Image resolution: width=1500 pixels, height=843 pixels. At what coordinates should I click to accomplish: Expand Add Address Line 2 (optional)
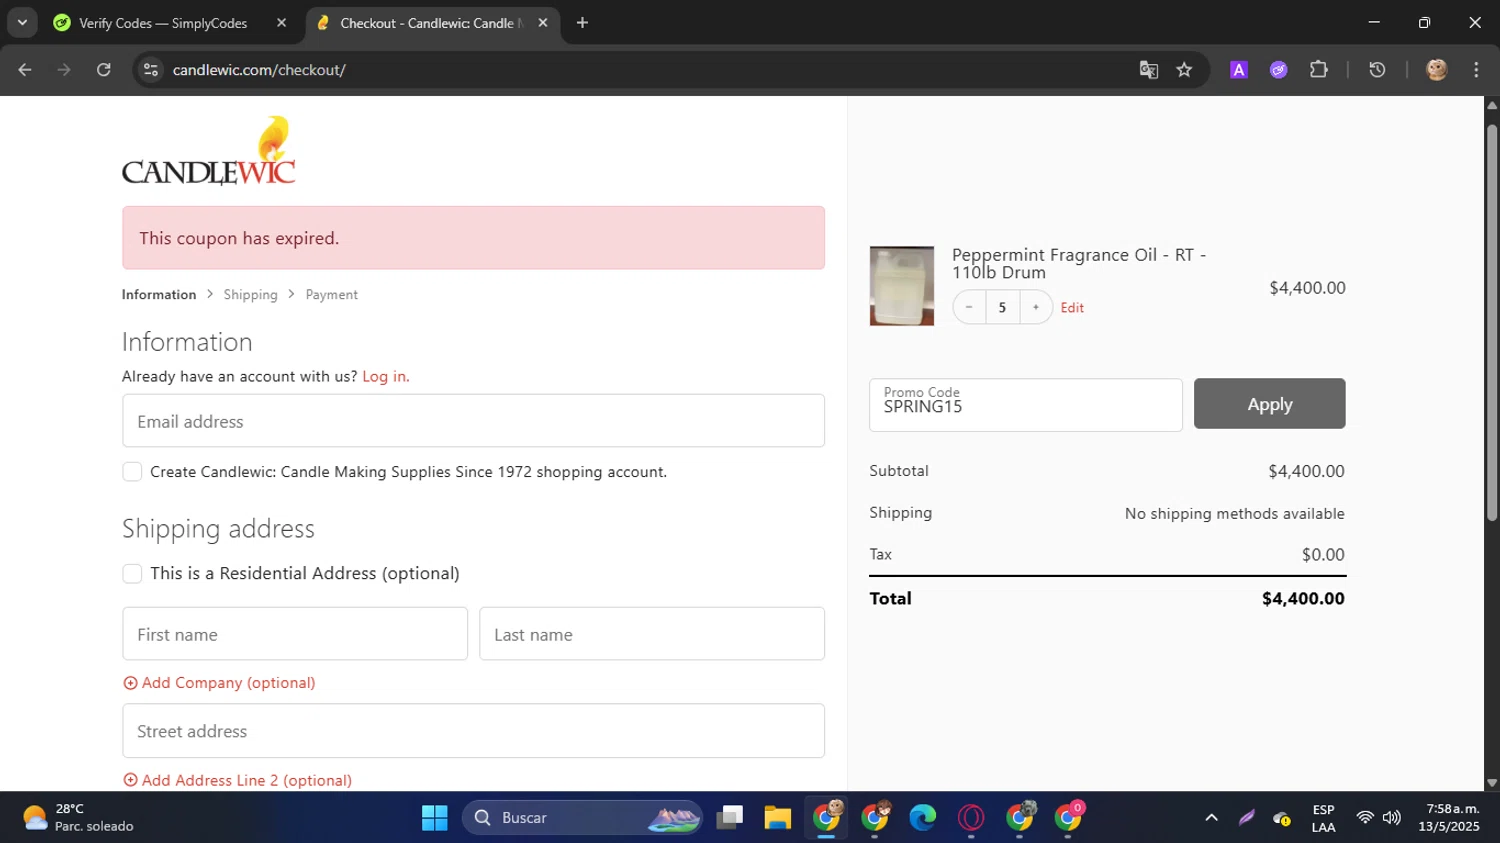coord(237,780)
